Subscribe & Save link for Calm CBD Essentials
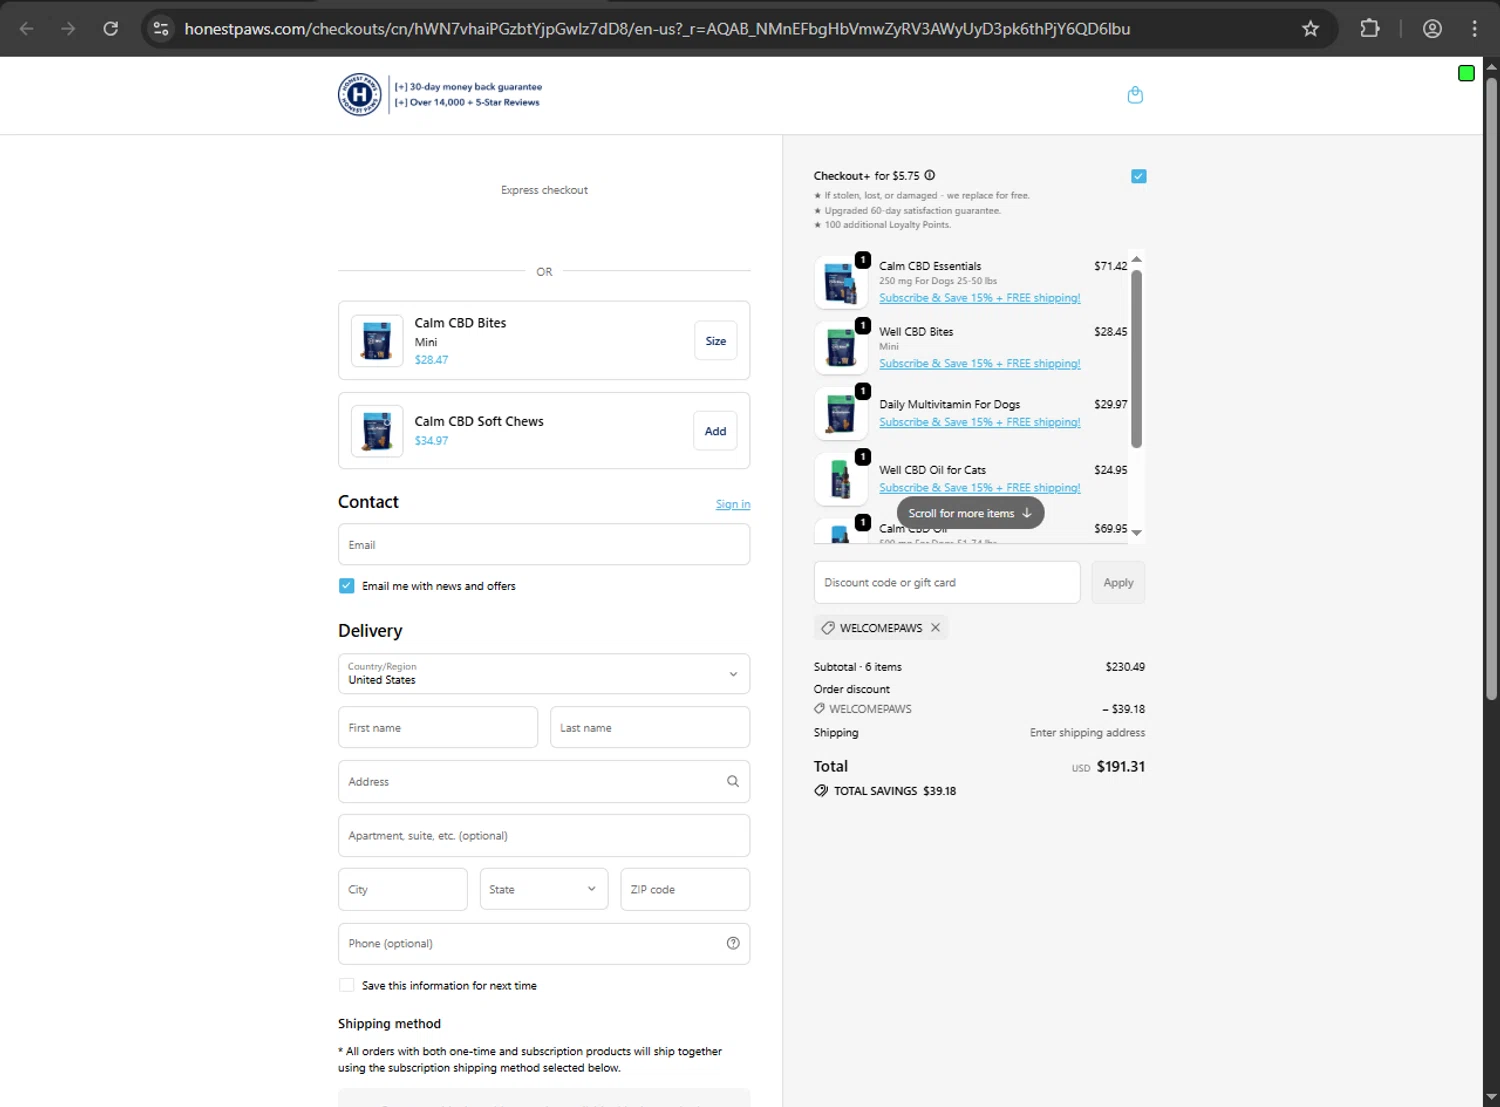 (980, 298)
